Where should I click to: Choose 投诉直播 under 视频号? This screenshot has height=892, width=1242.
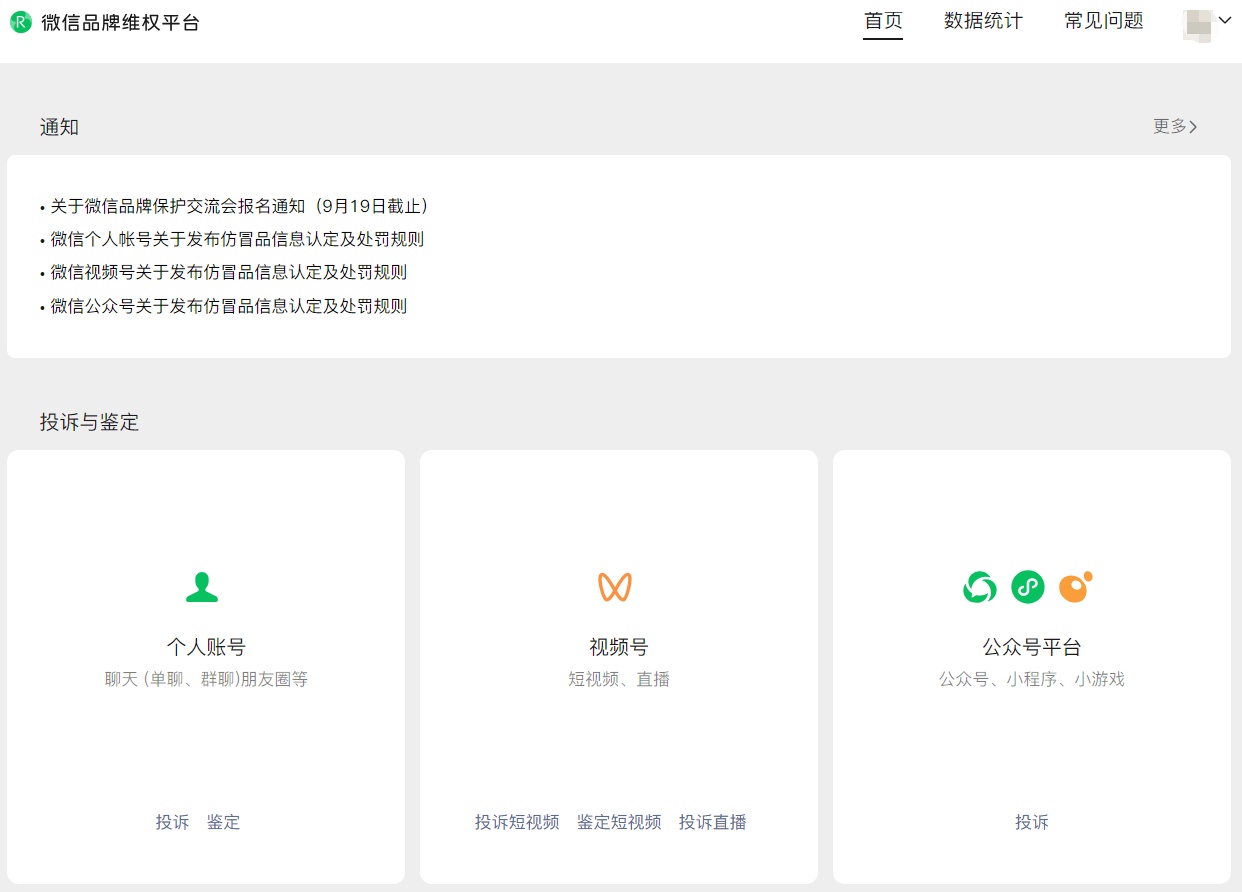click(x=713, y=822)
